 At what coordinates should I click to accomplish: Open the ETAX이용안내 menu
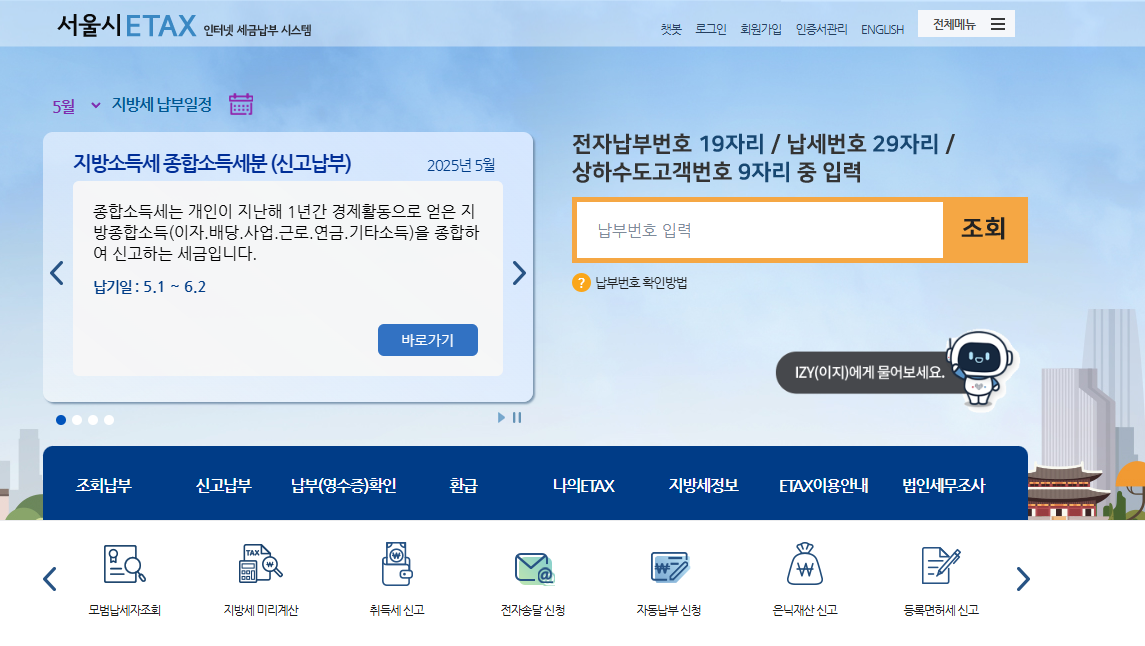coord(824,485)
